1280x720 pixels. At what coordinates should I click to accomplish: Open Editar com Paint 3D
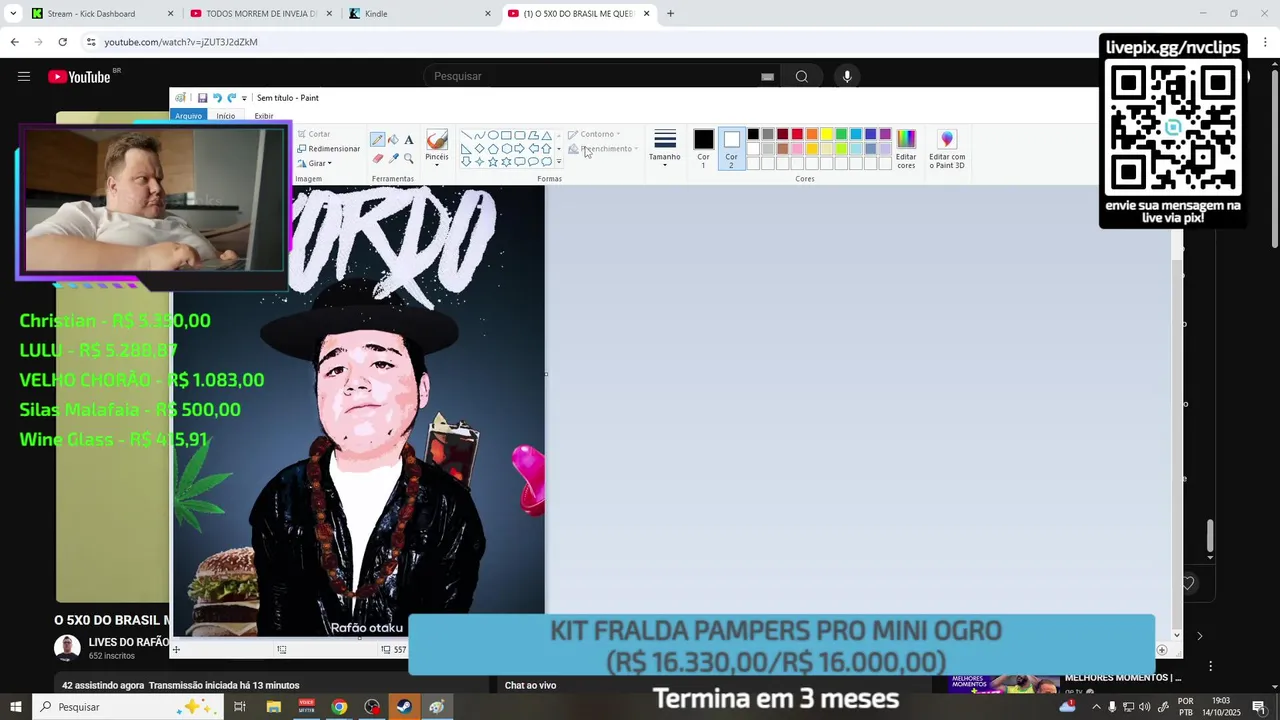click(947, 149)
